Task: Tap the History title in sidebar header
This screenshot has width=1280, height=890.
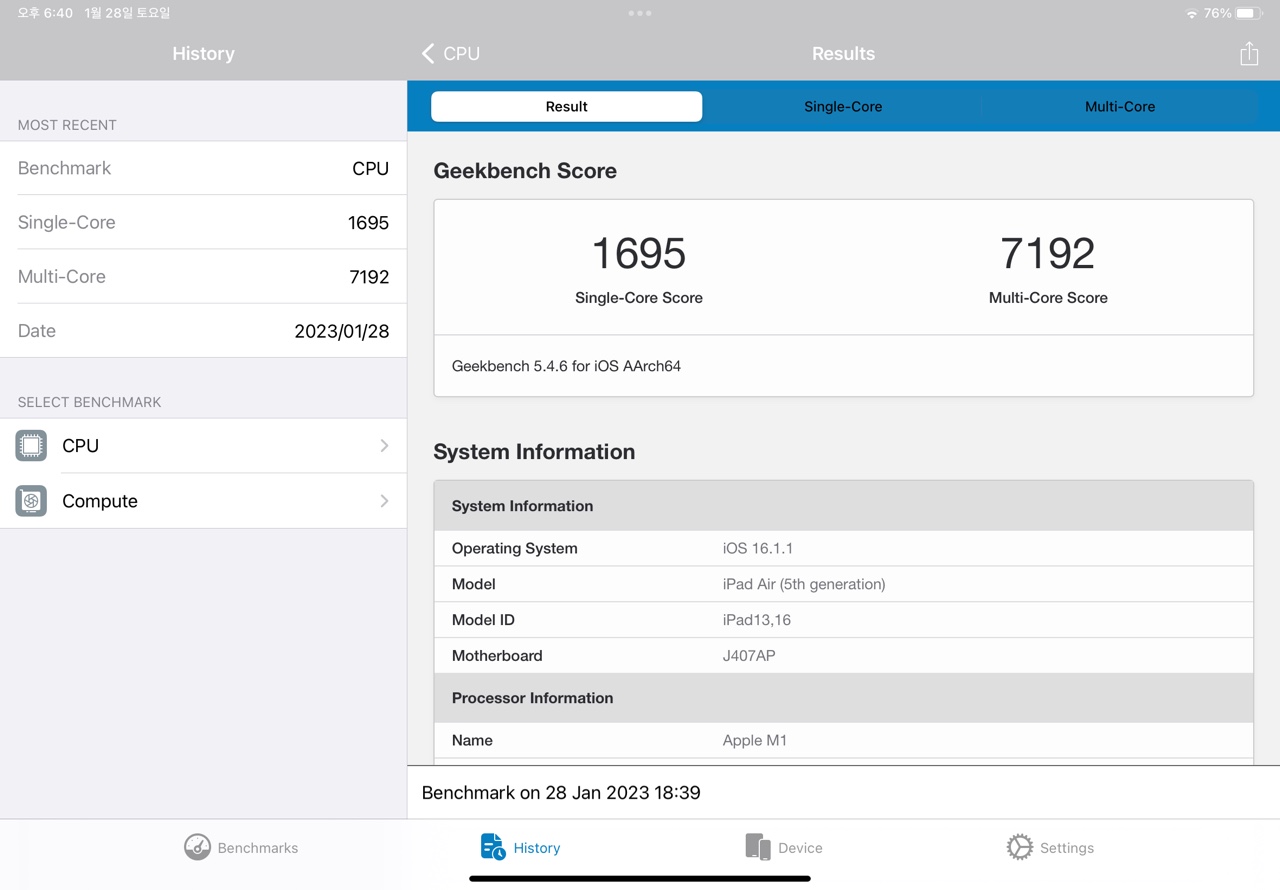Action: coord(203,54)
